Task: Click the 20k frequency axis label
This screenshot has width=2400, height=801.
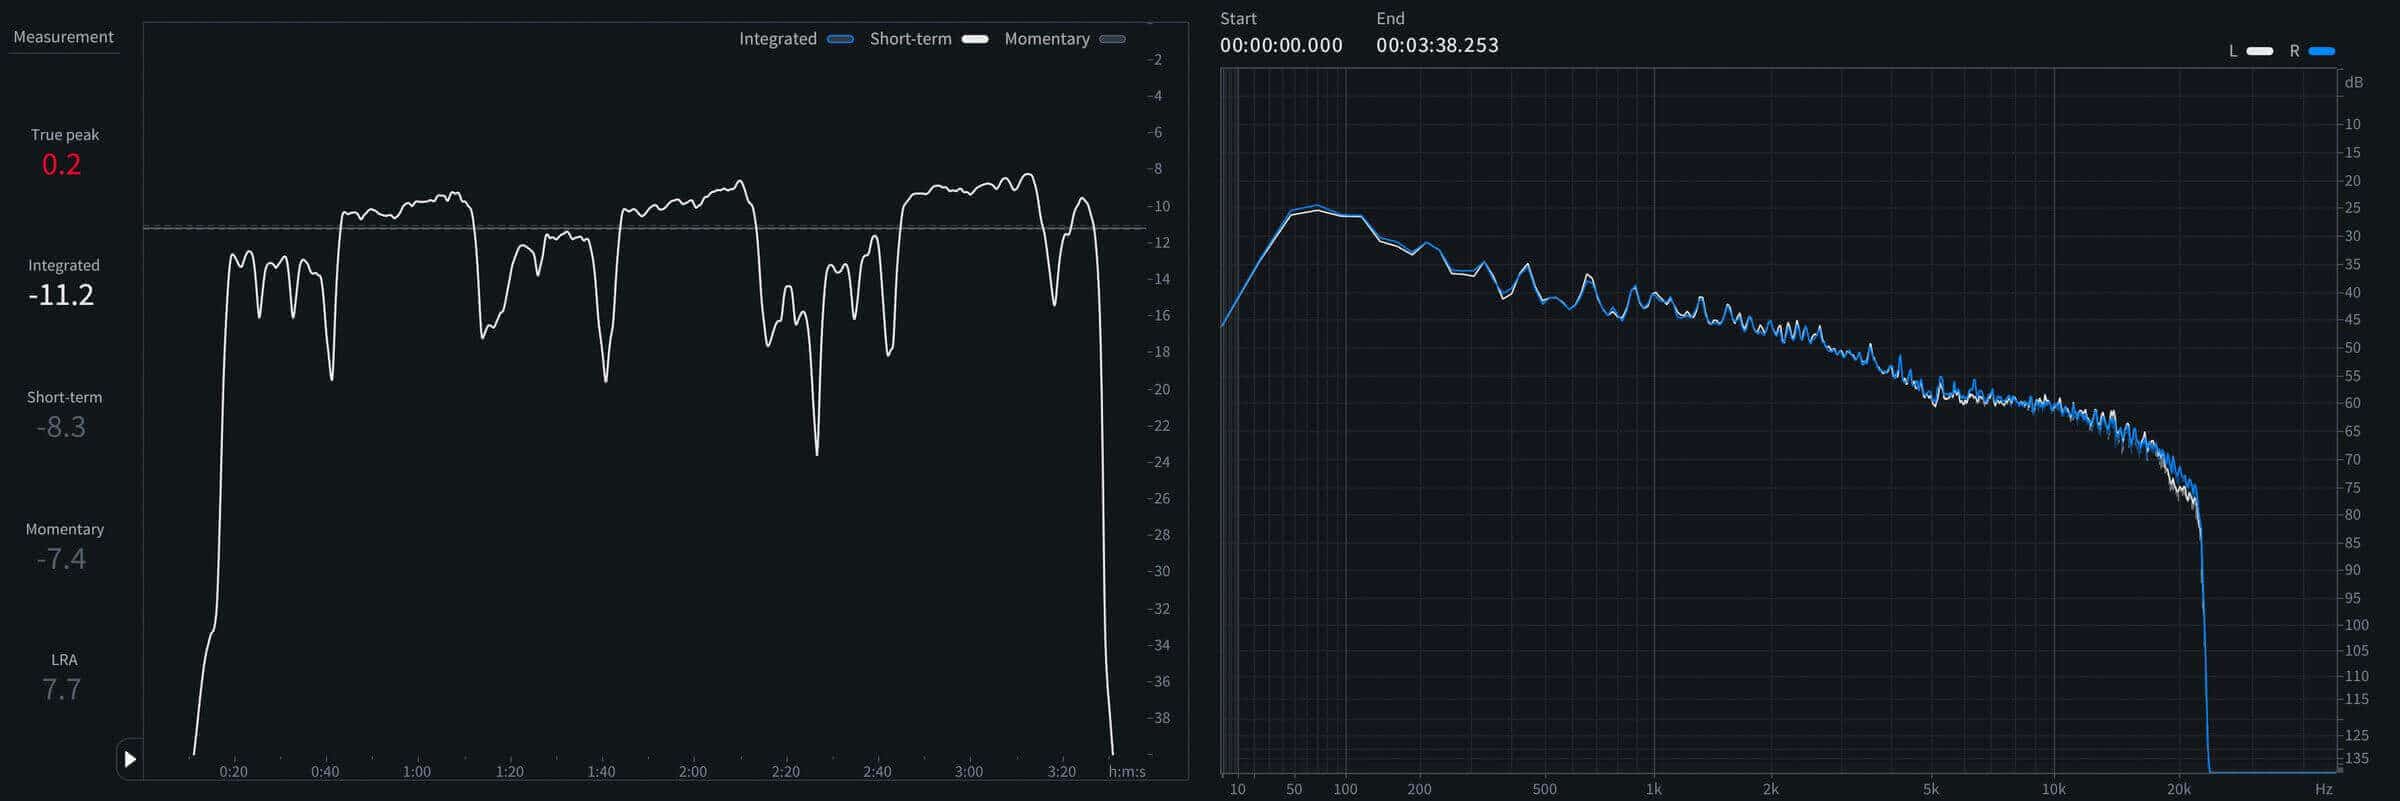Action: (x=2179, y=789)
